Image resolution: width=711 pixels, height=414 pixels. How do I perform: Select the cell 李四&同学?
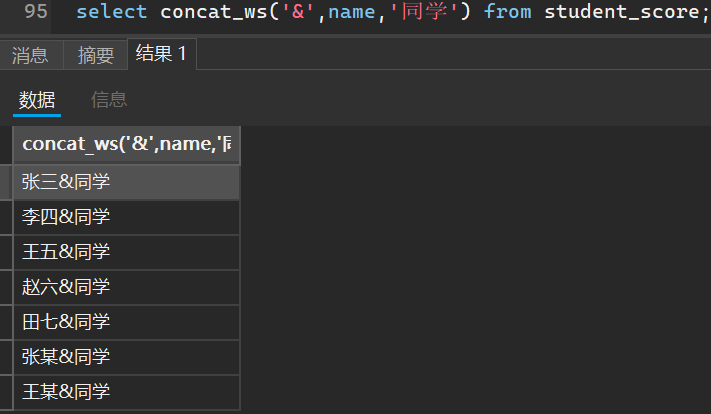[x=127, y=217]
